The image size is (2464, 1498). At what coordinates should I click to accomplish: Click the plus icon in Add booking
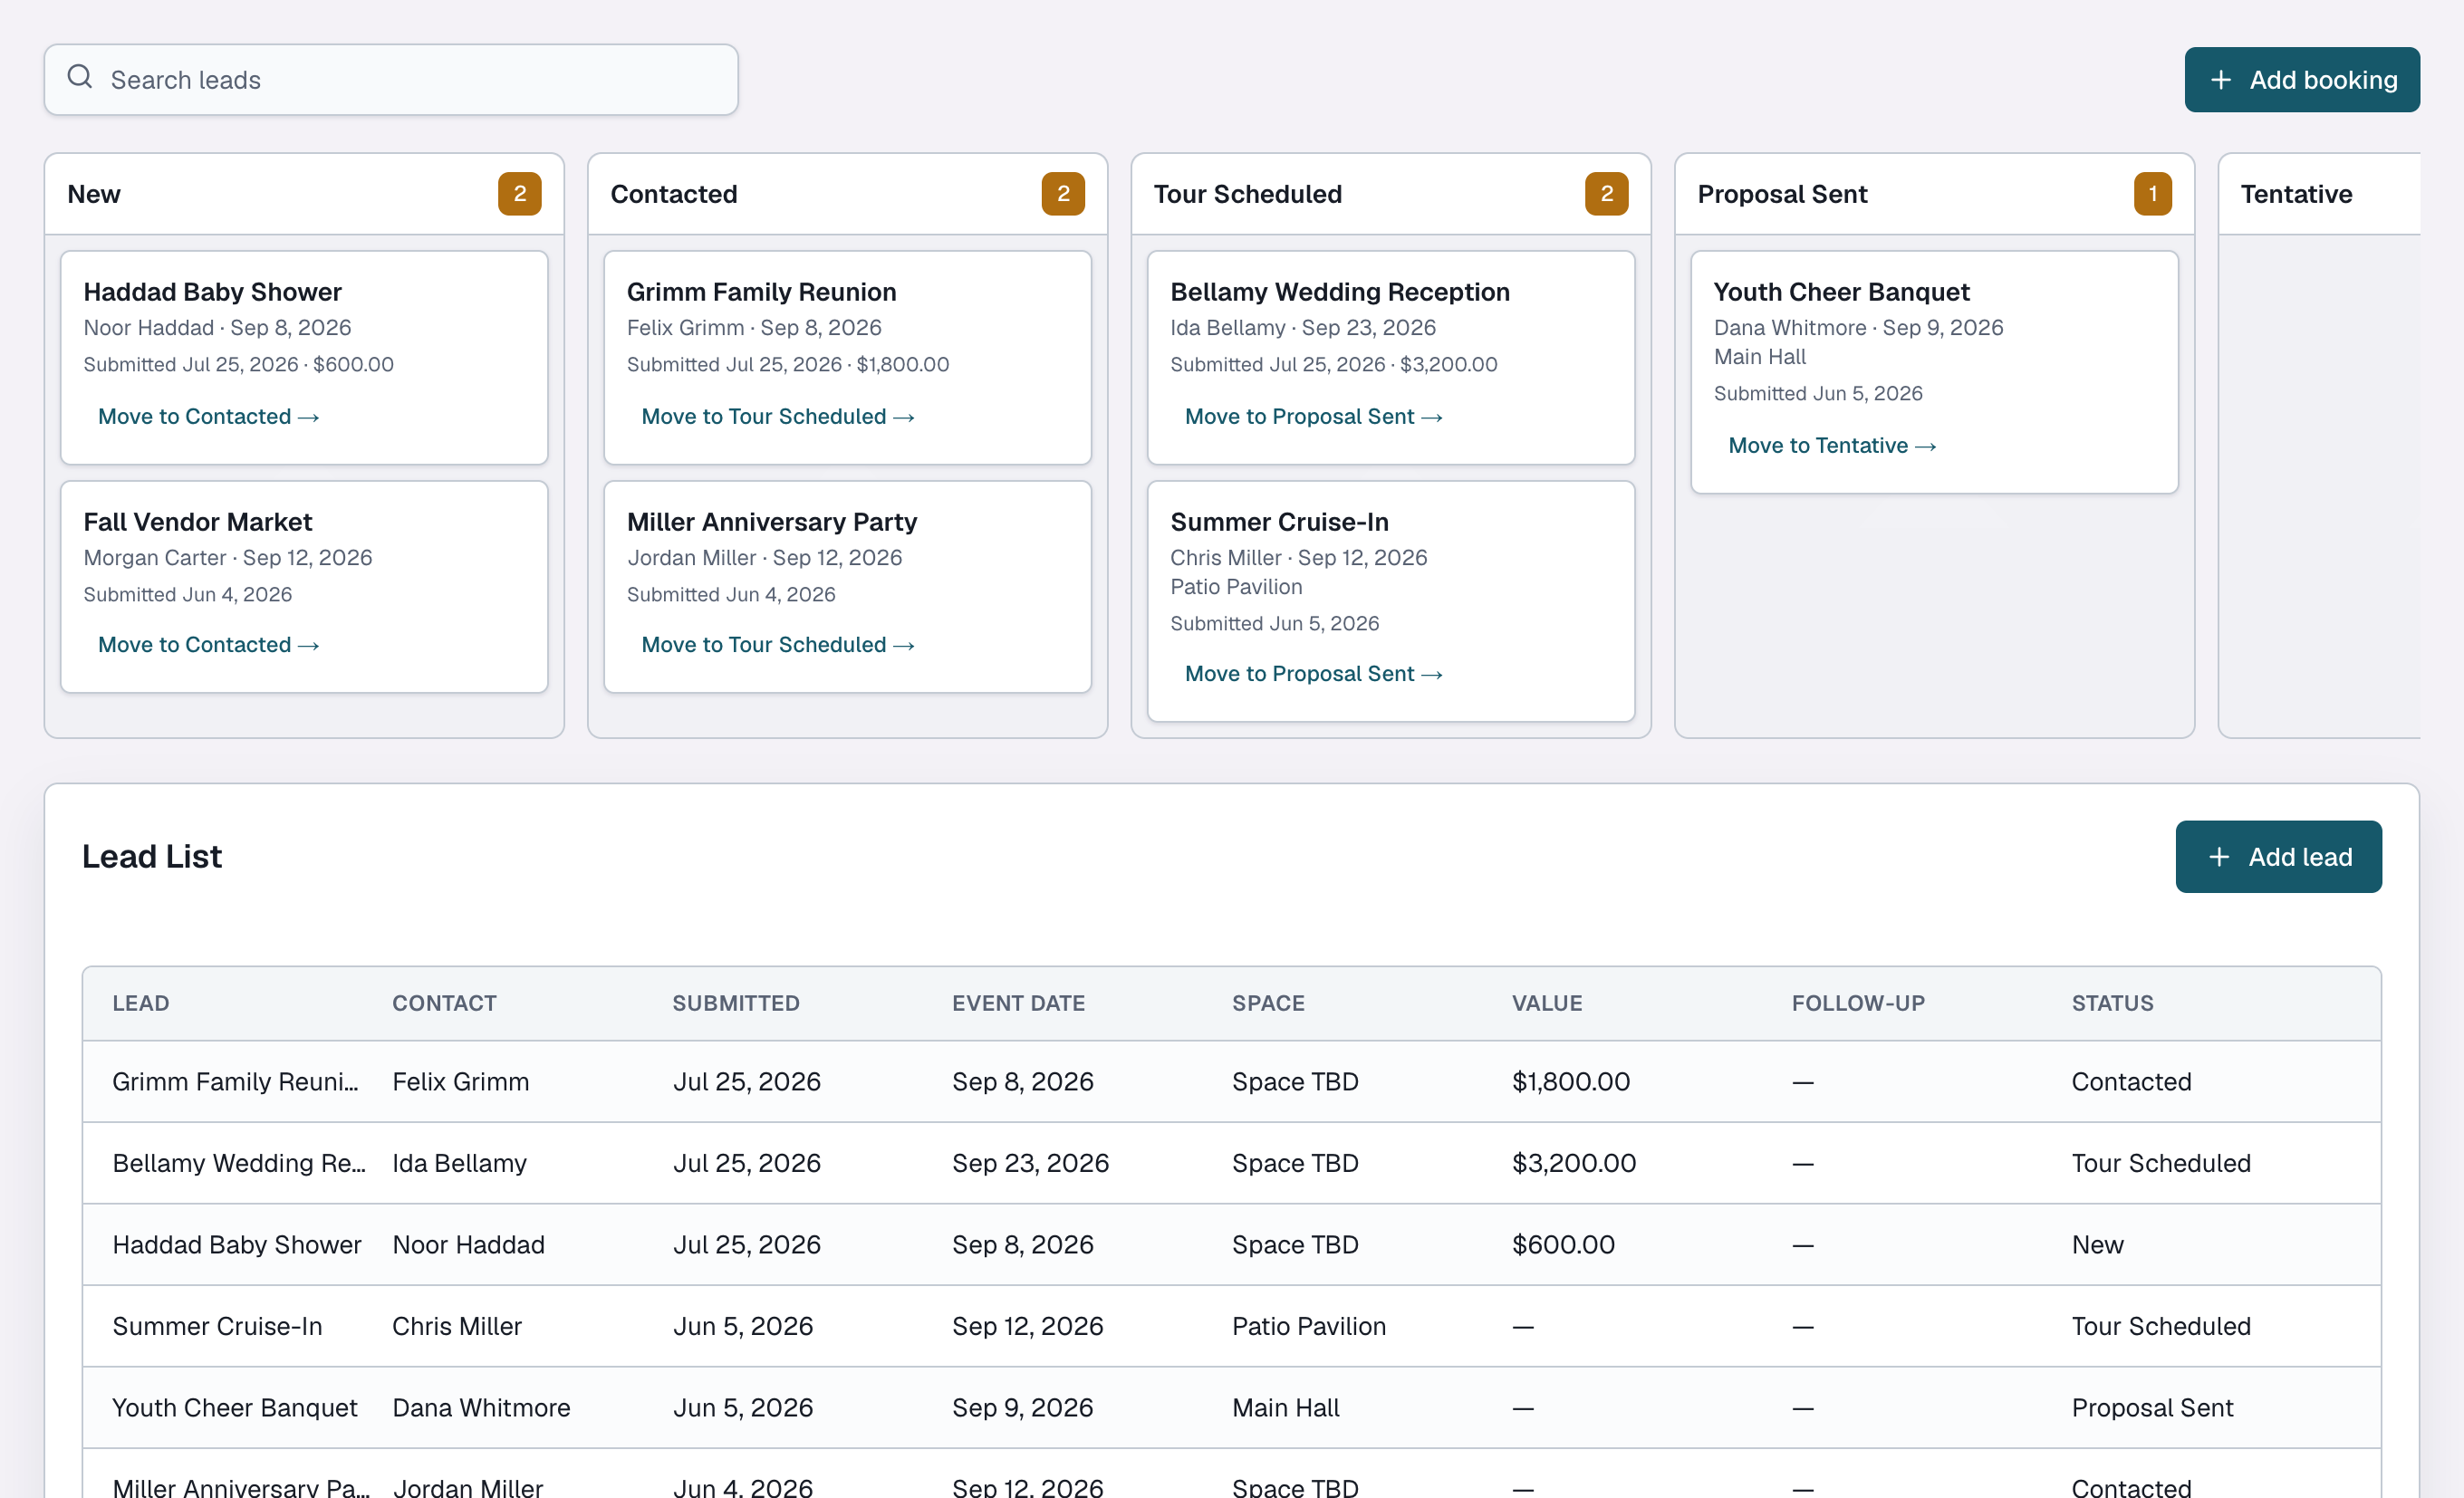[2221, 80]
